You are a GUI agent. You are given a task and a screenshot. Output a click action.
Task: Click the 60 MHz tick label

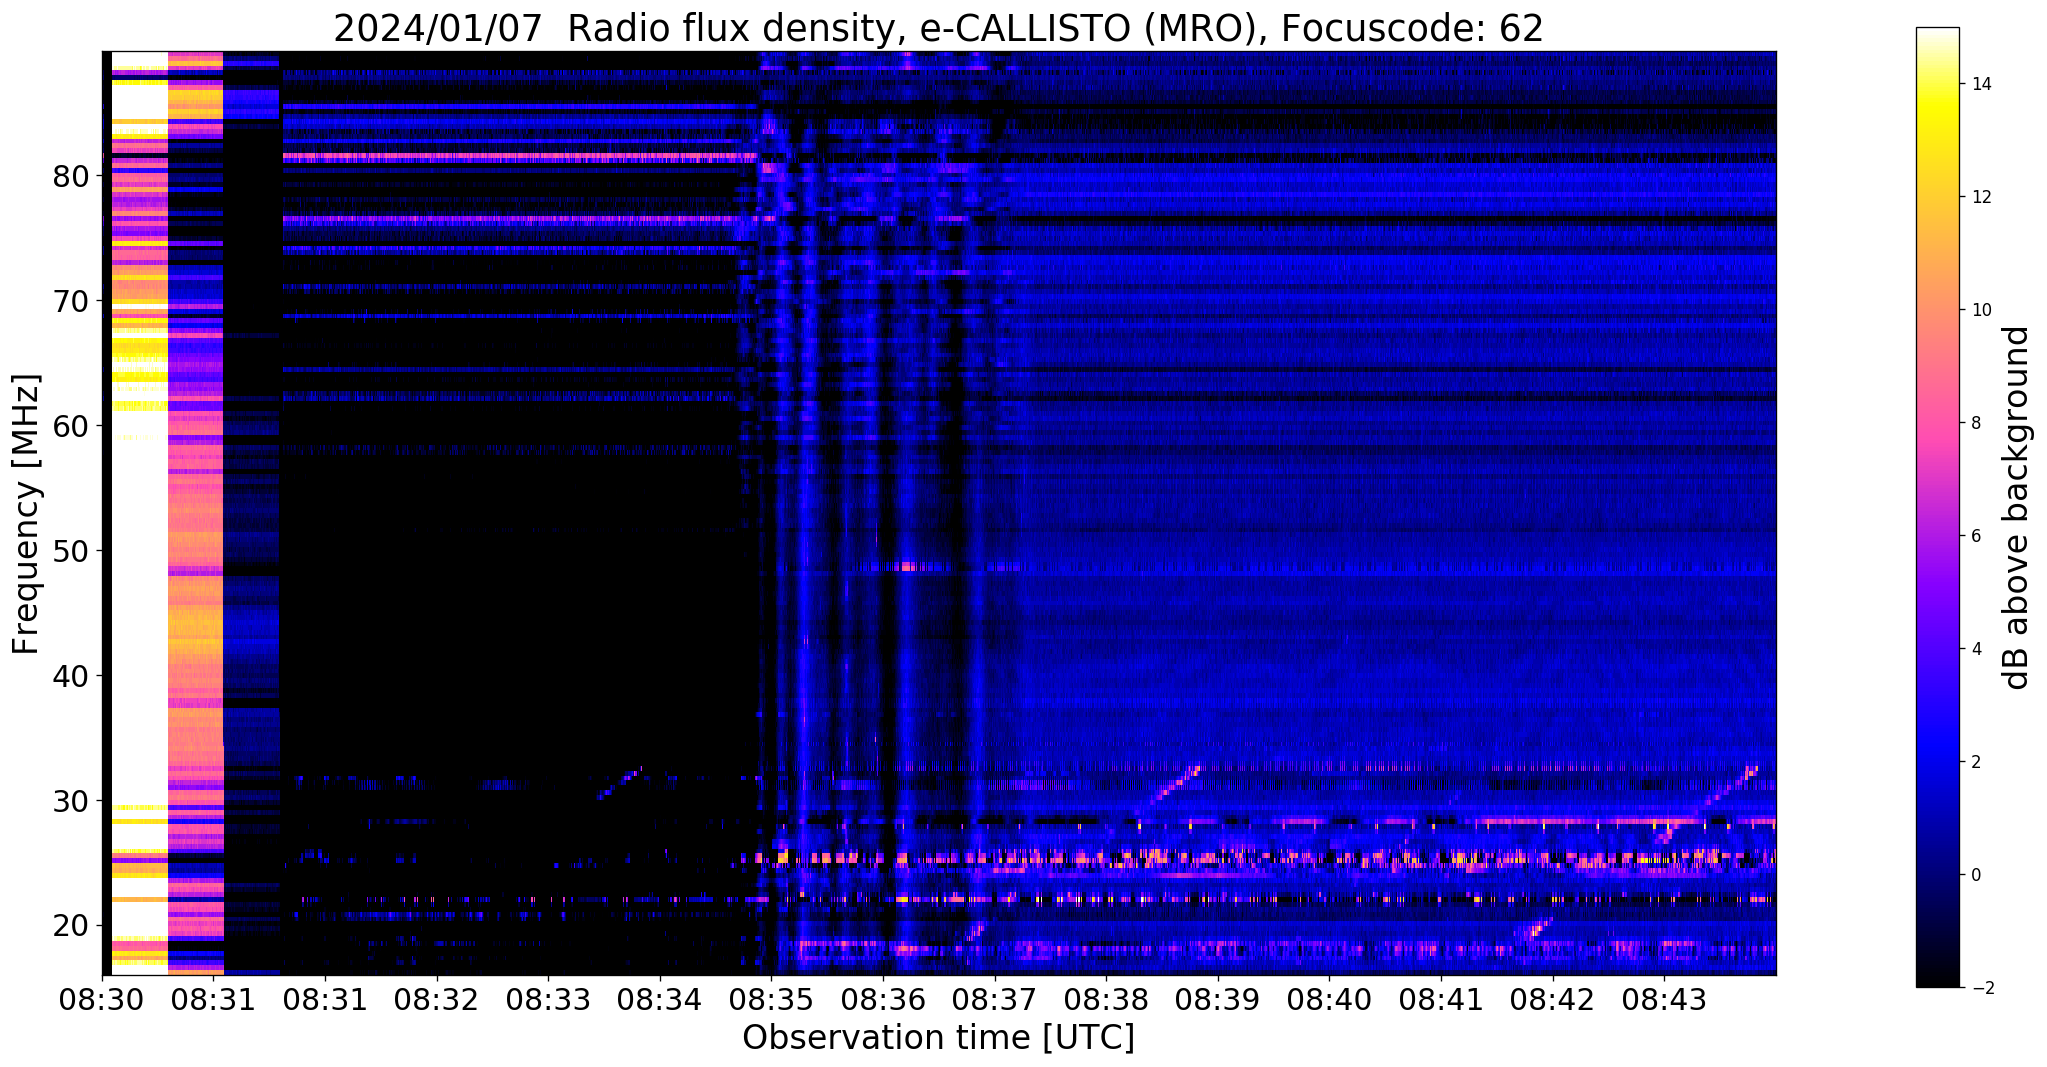71,427
